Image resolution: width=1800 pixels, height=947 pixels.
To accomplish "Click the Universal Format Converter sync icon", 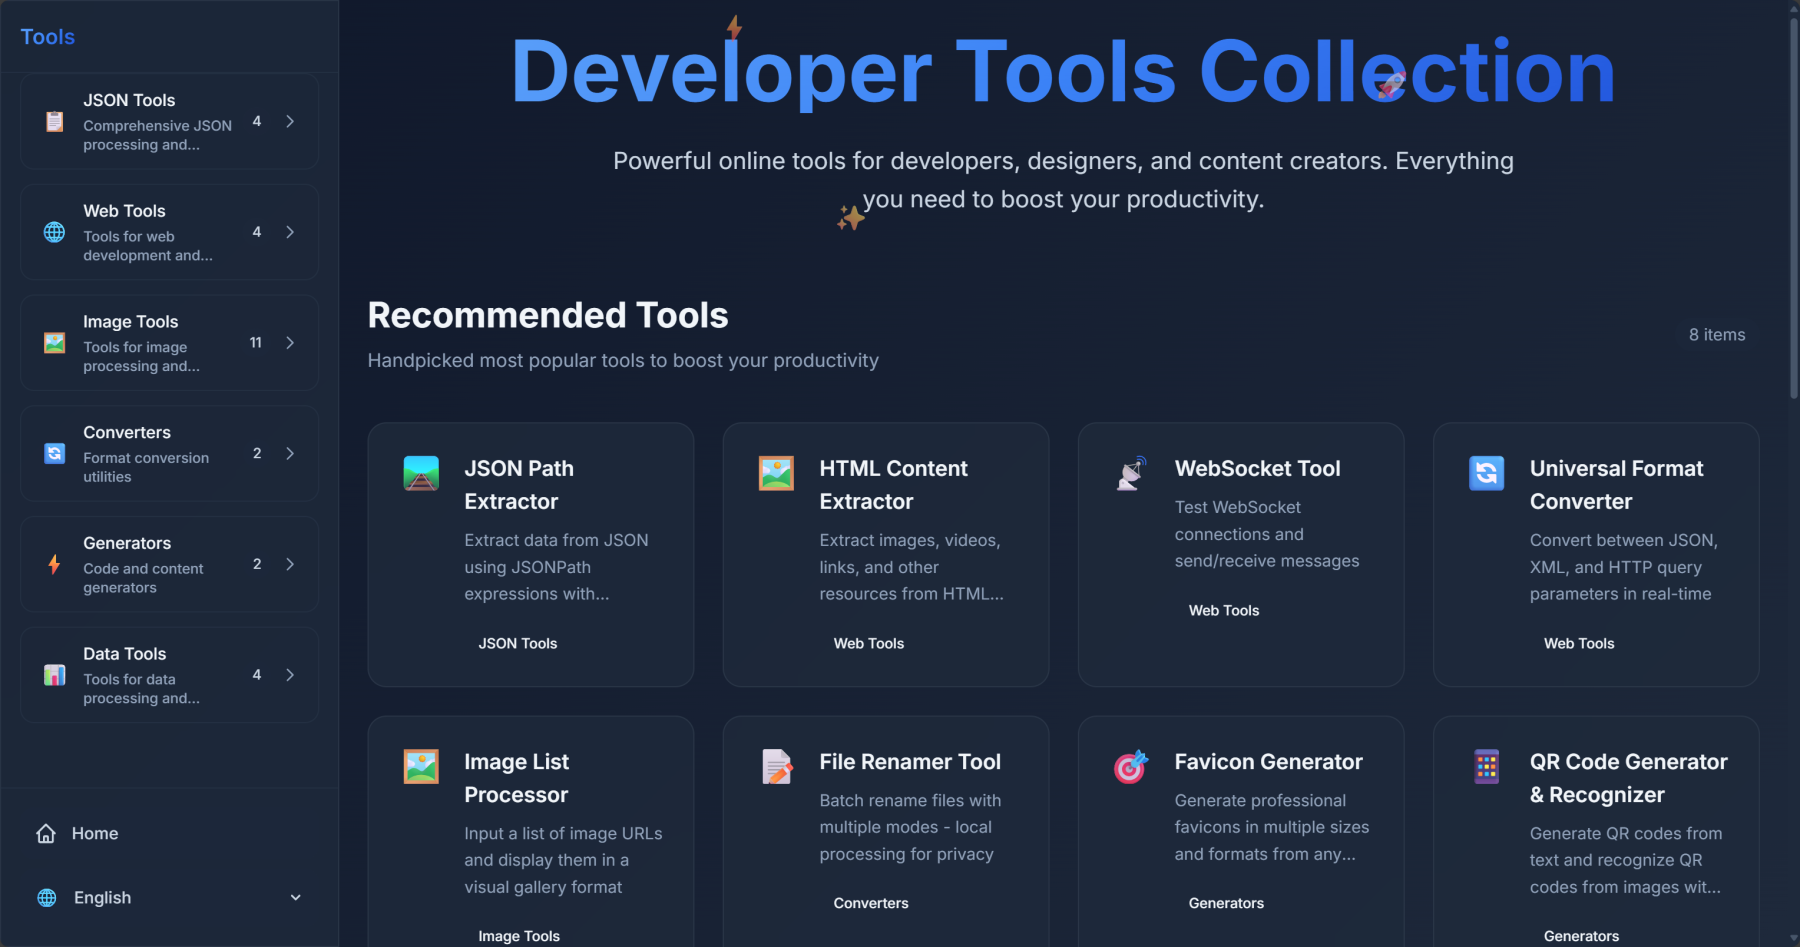I will (1486, 473).
